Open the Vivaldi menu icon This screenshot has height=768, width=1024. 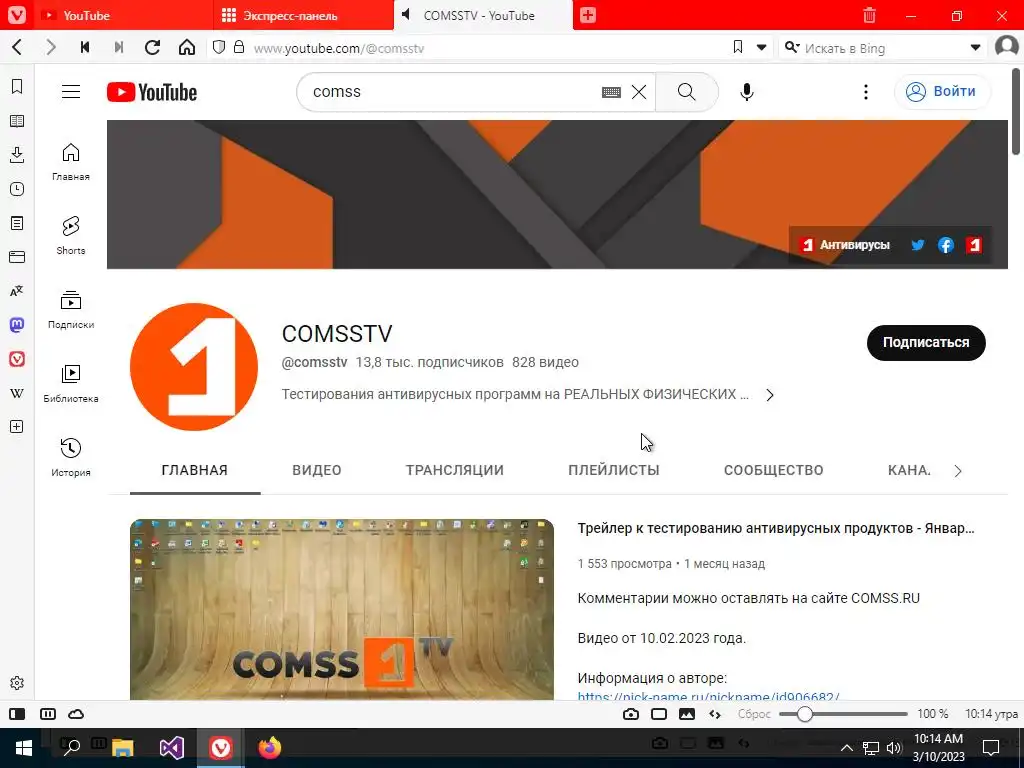click(17, 15)
